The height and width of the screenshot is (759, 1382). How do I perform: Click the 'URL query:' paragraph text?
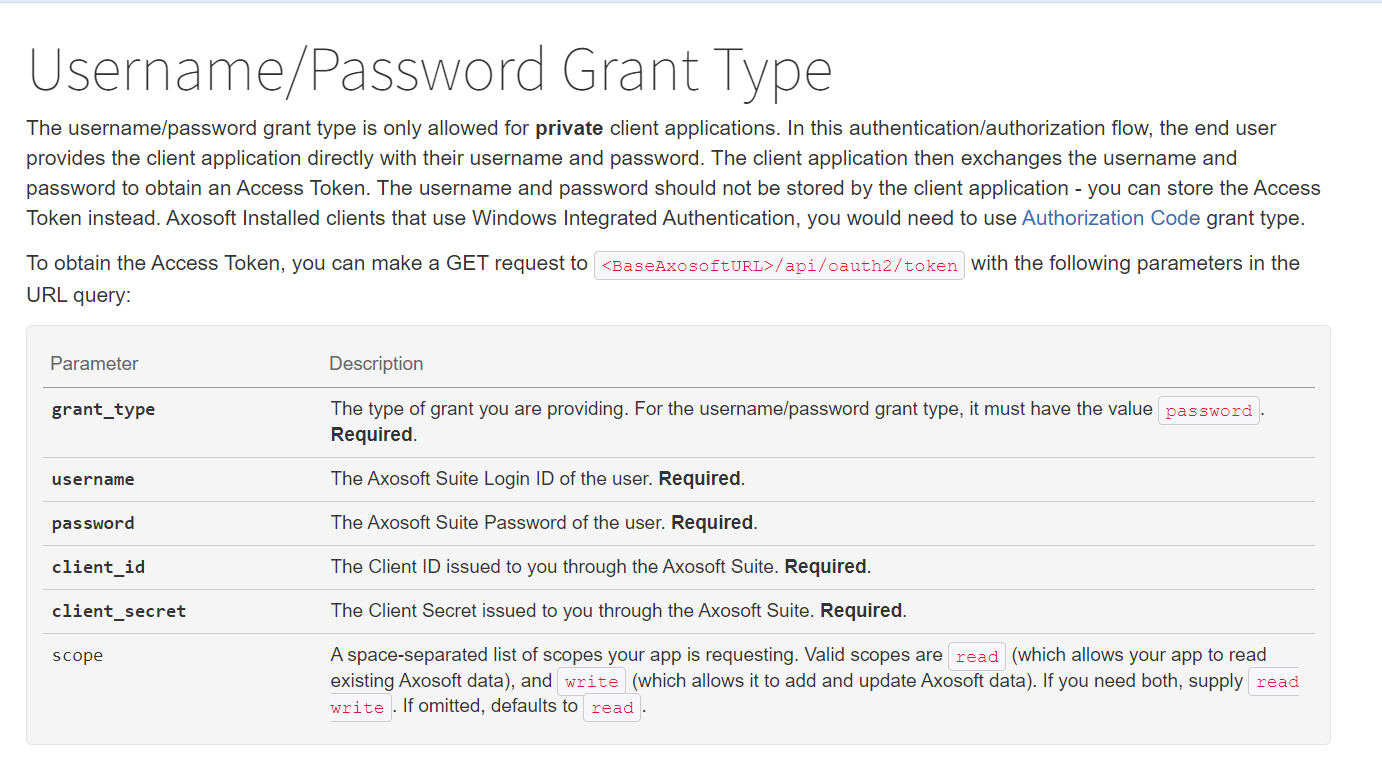tap(79, 296)
